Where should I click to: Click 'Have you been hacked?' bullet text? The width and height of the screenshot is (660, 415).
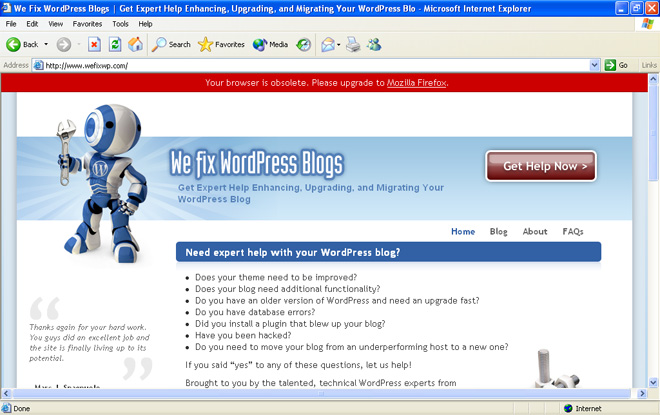pos(243,335)
